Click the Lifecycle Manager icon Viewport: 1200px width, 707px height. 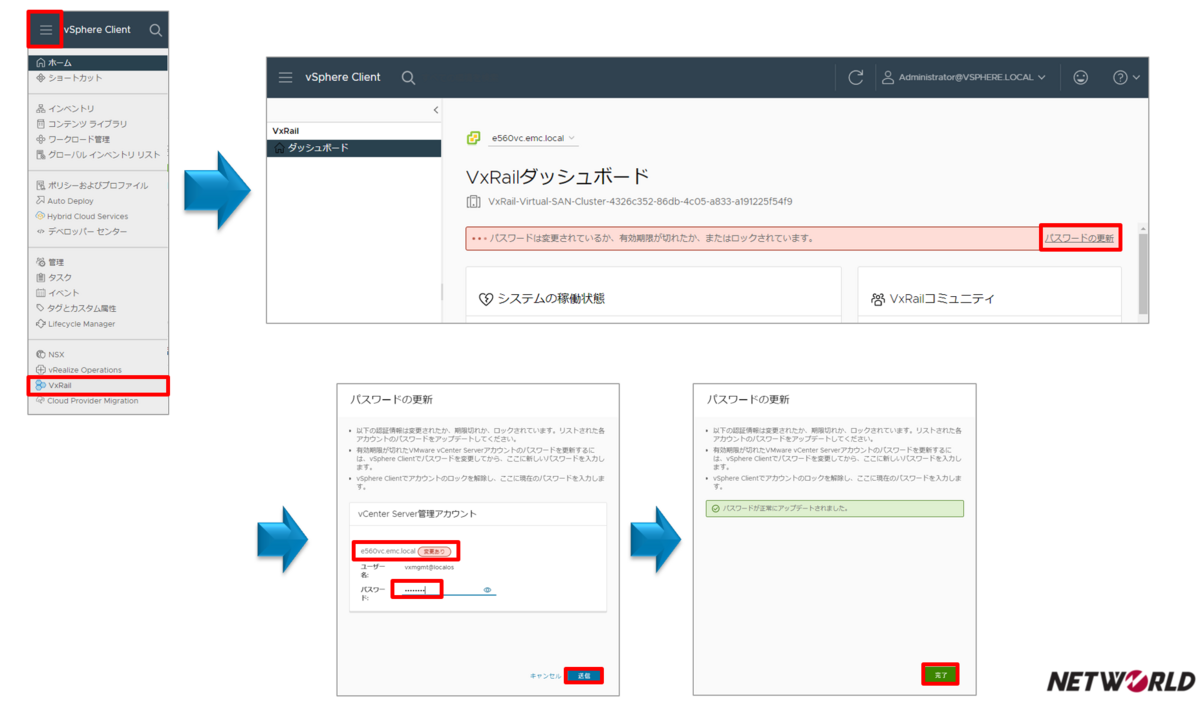[40, 324]
